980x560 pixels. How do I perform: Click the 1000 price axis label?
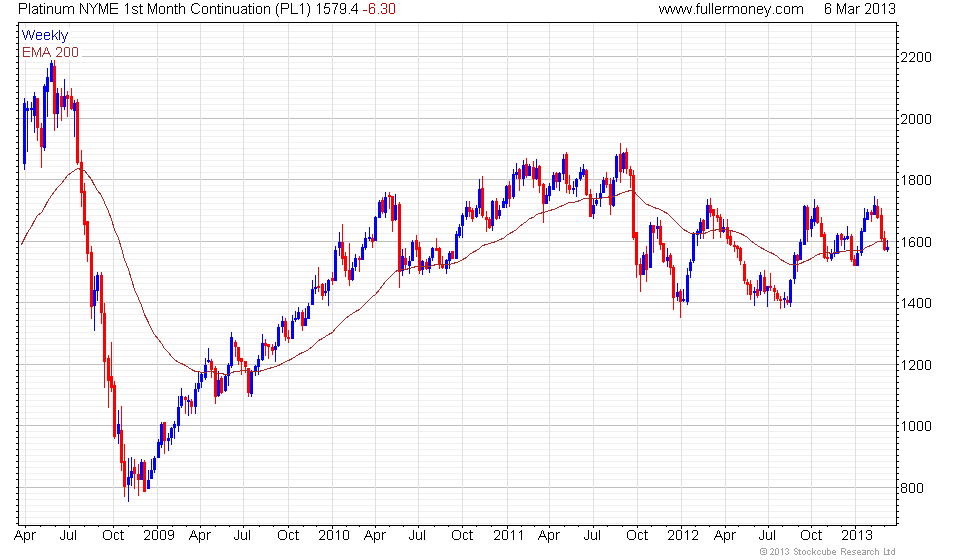[x=916, y=427]
